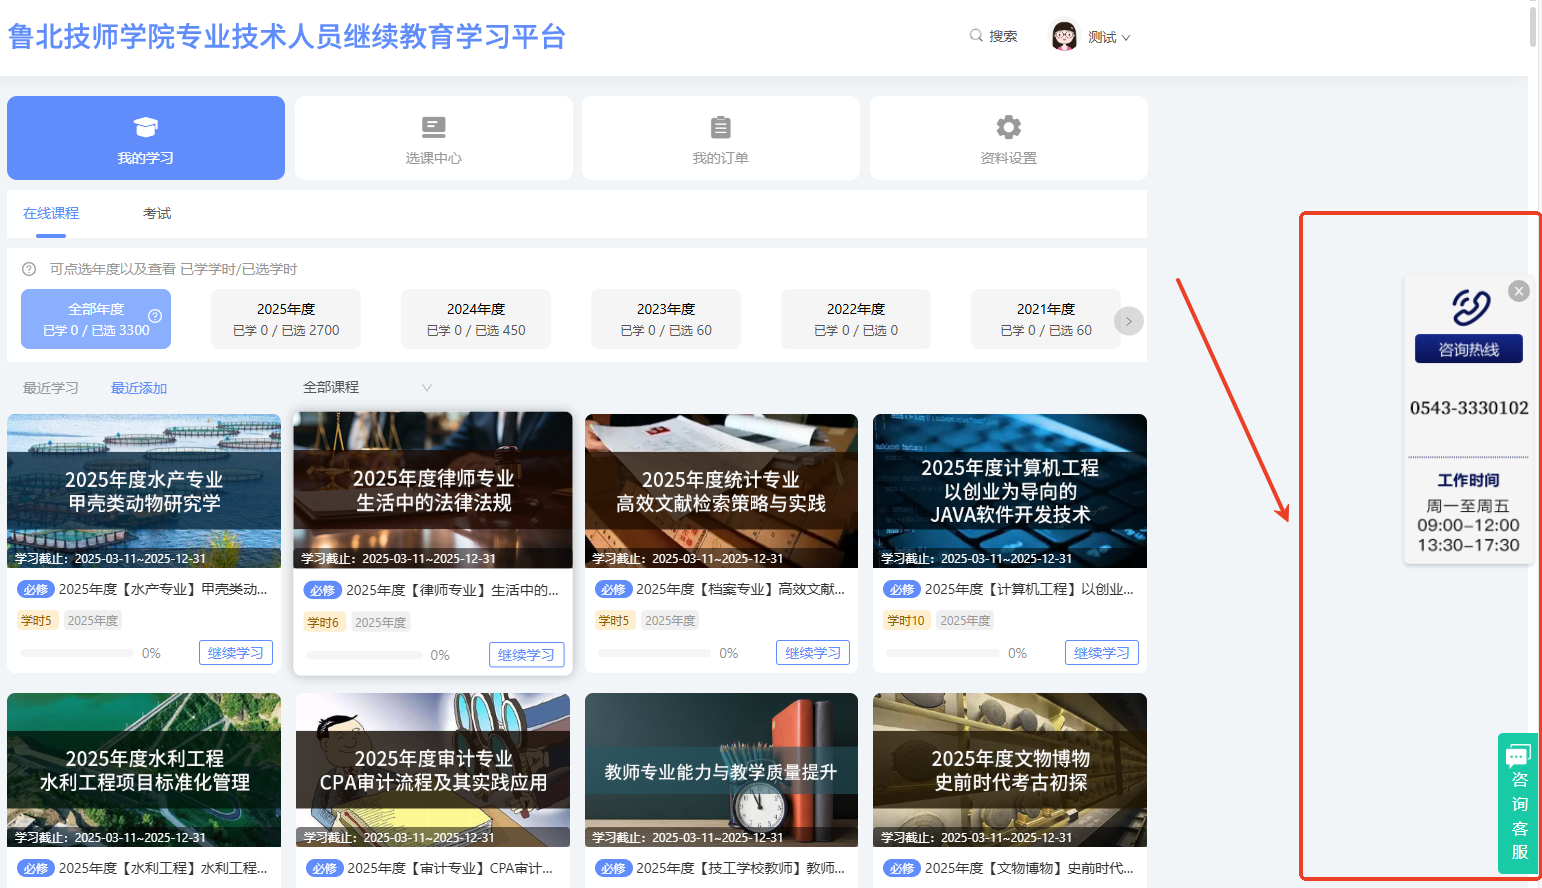Select the 我的学习 graduation cap icon
The height and width of the screenshot is (888, 1542).
pyautogui.click(x=146, y=127)
